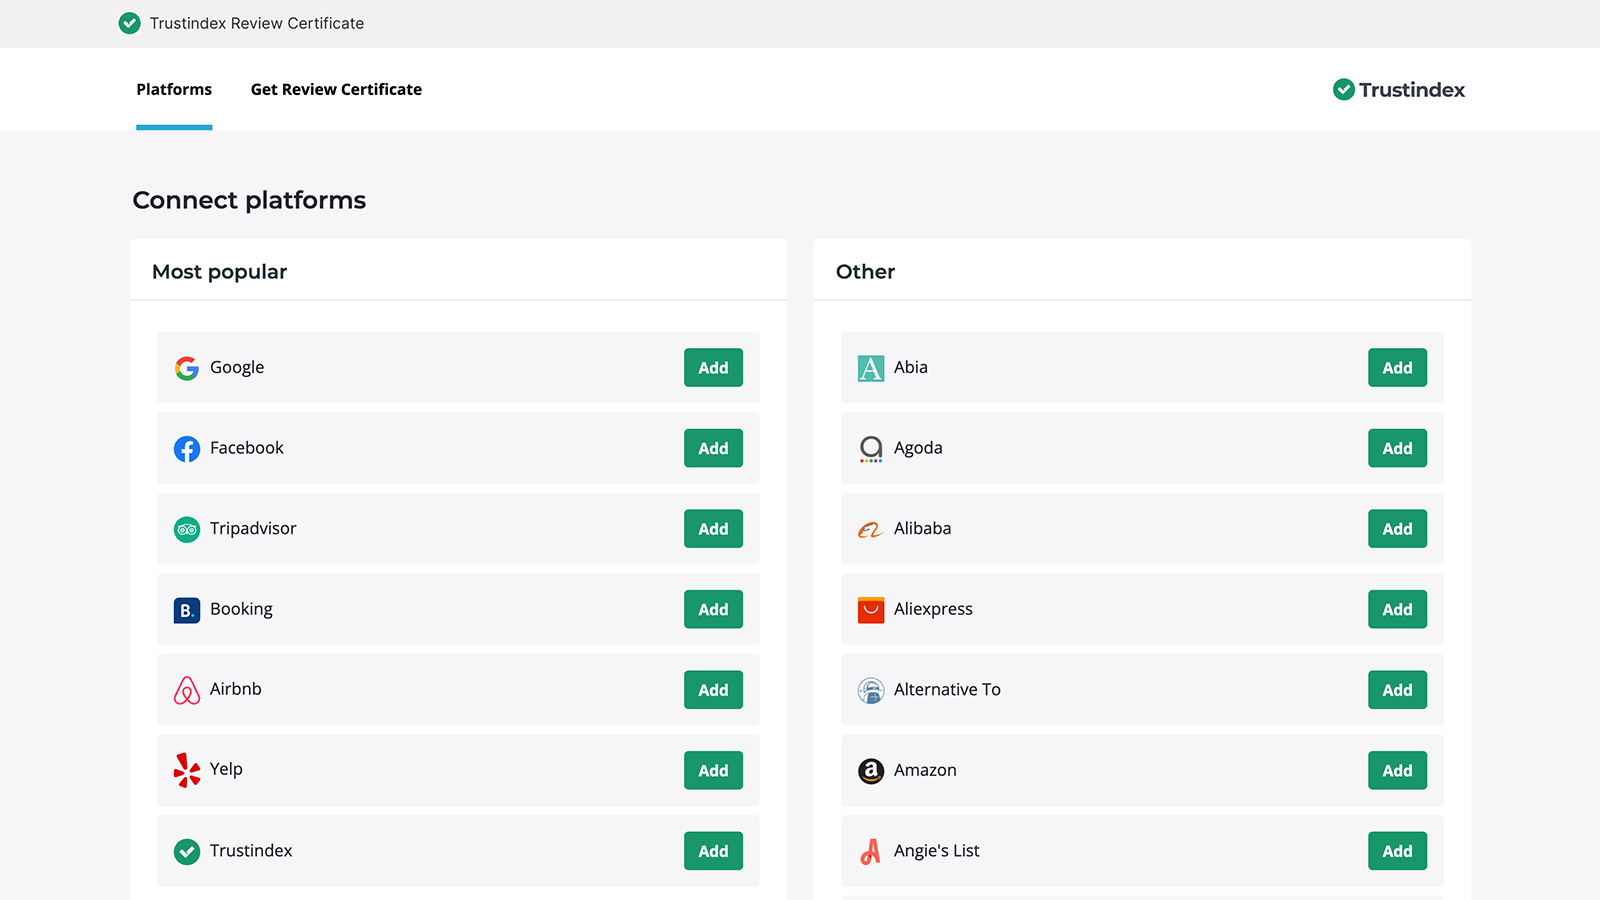Click the 'Angie's List' platform name
Image resolution: width=1600 pixels, height=900 pixels.
click(x=937, y=851)
